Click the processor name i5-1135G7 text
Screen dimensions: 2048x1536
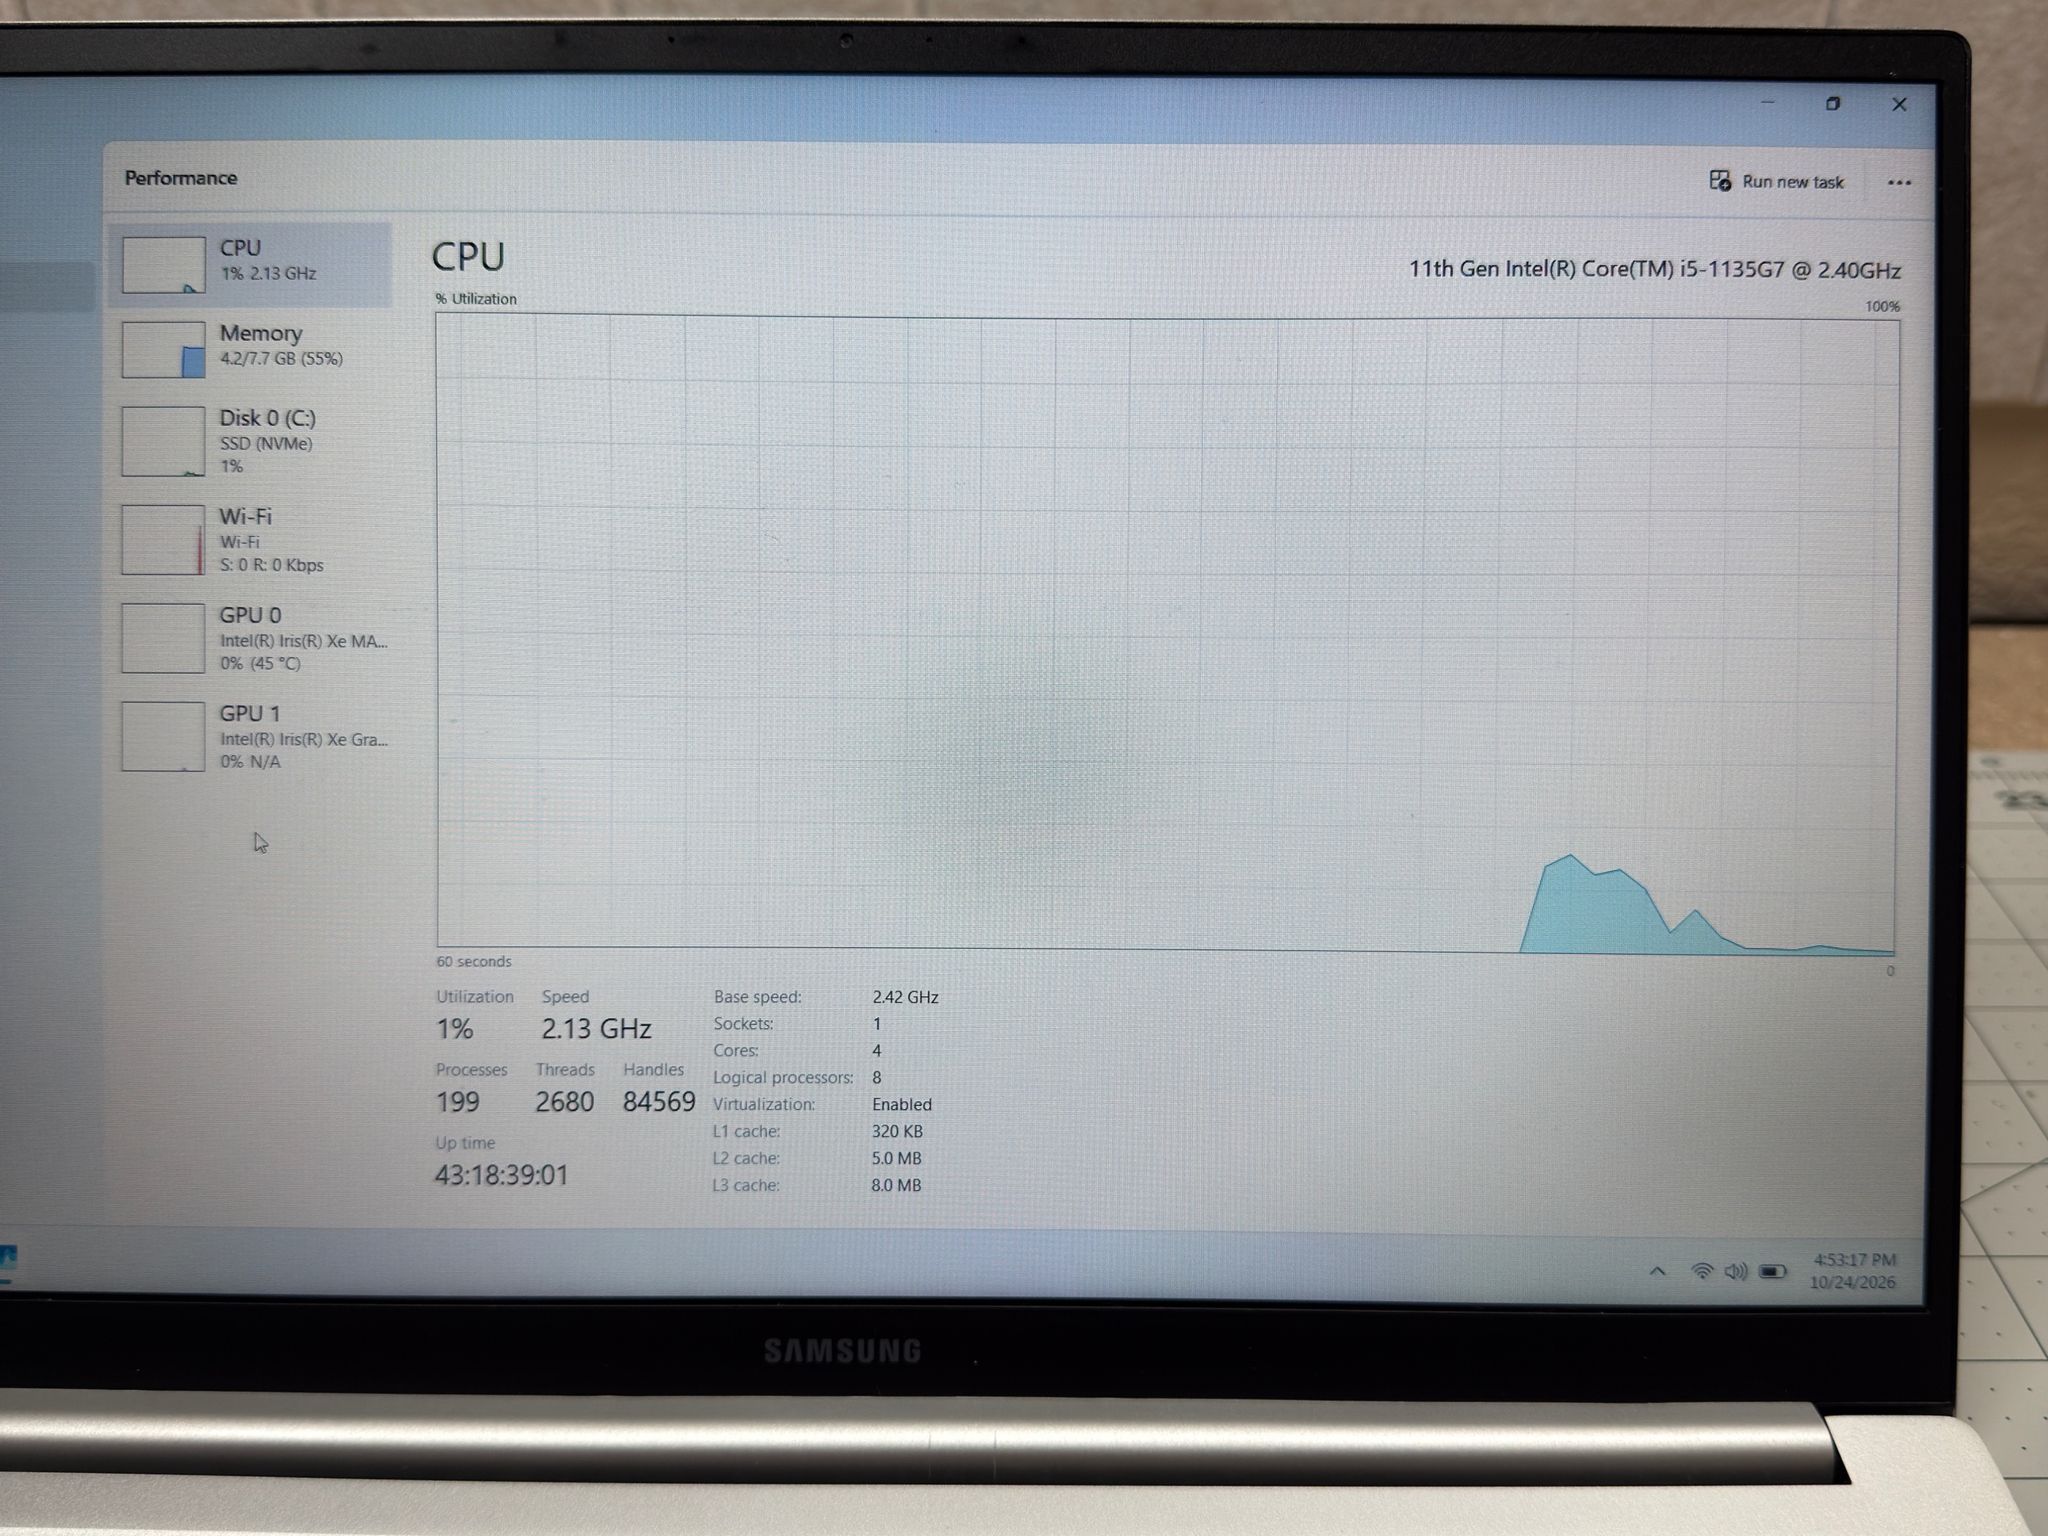[1655, 270]
